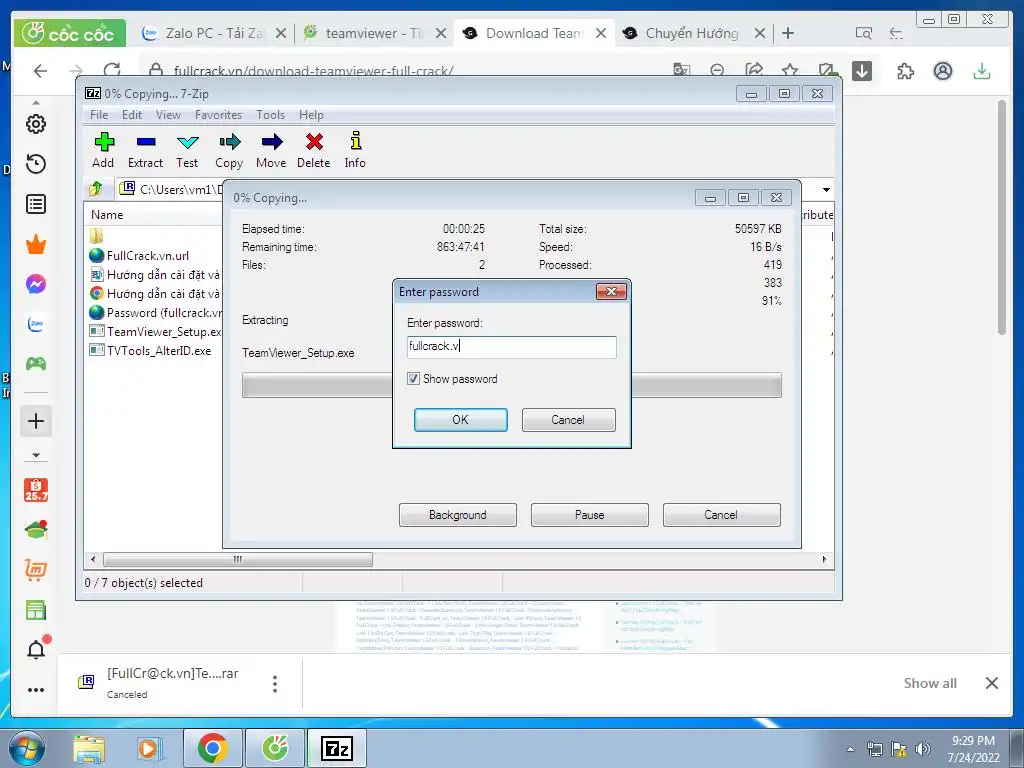Close the downloads bar with X
Screen dimensions: 1024x768
(x=991, y=683)
